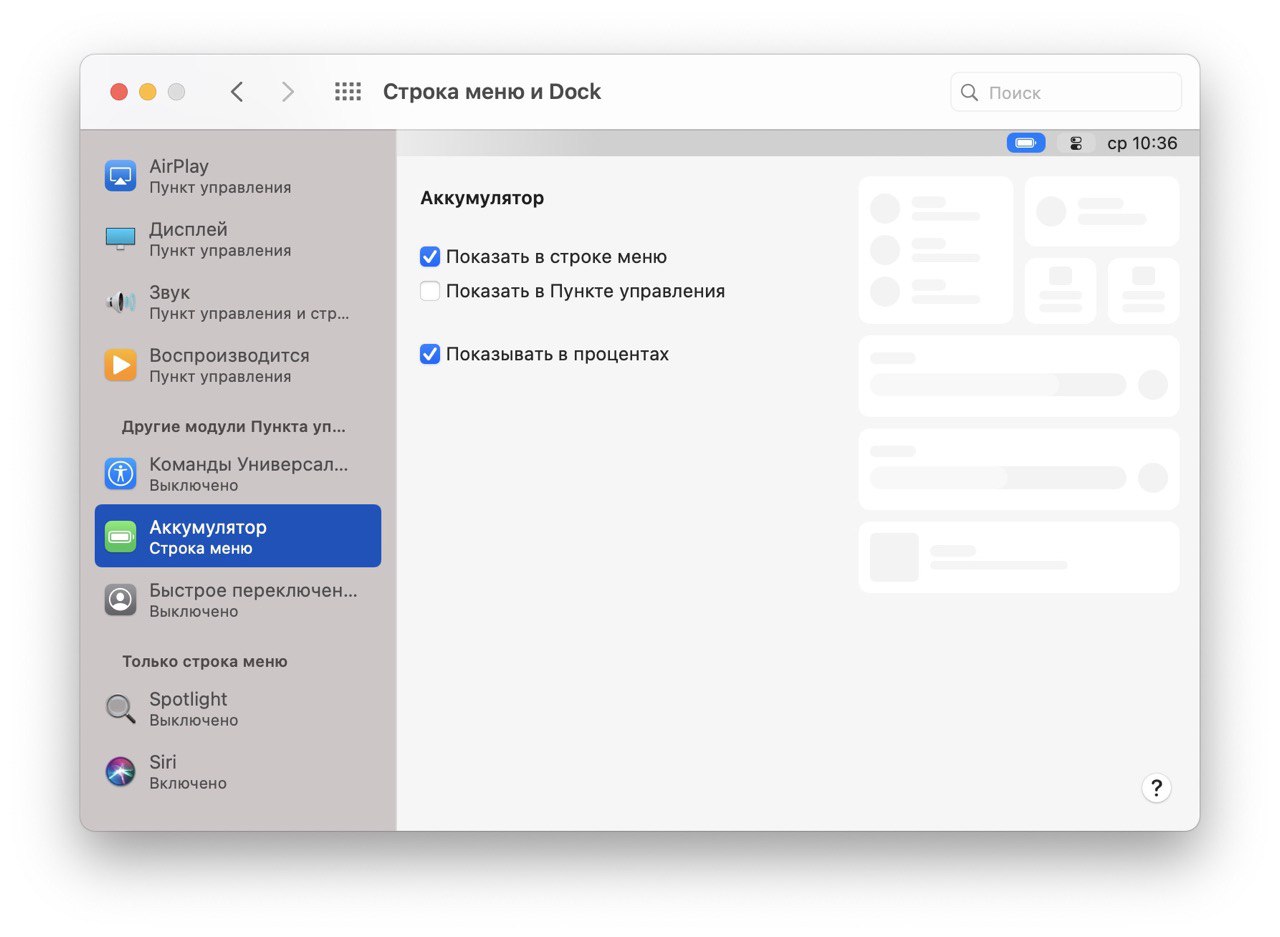1280x937 pixels.
Task: Enable Показать в Пункте управления
Action: 430,291
